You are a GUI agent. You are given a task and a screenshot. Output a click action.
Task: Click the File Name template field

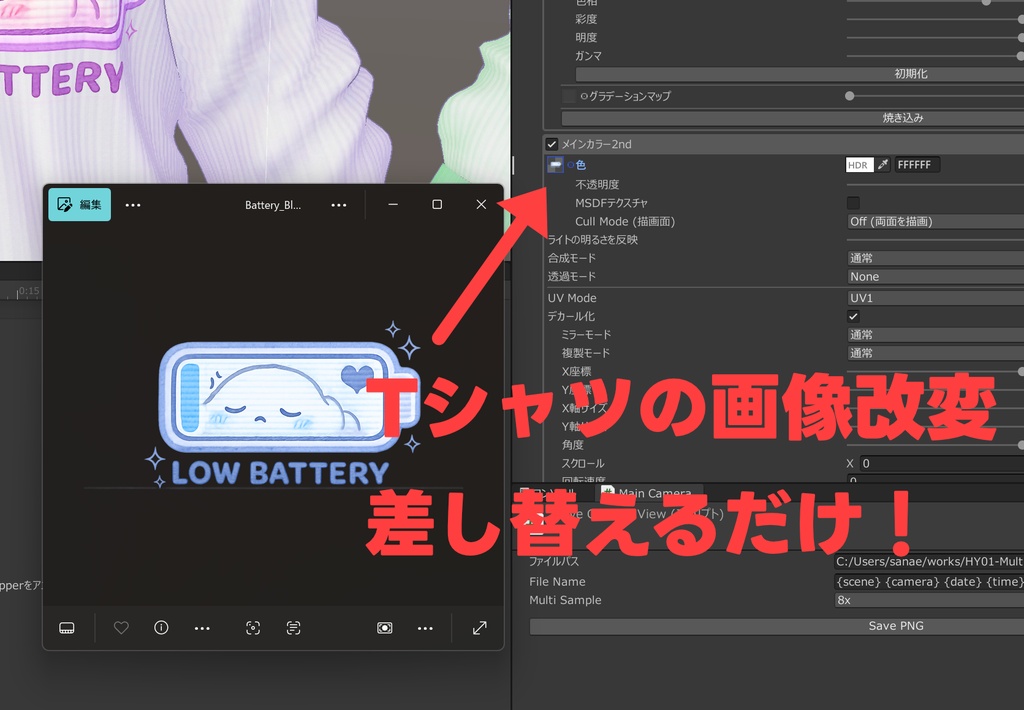tap(929, 581)
